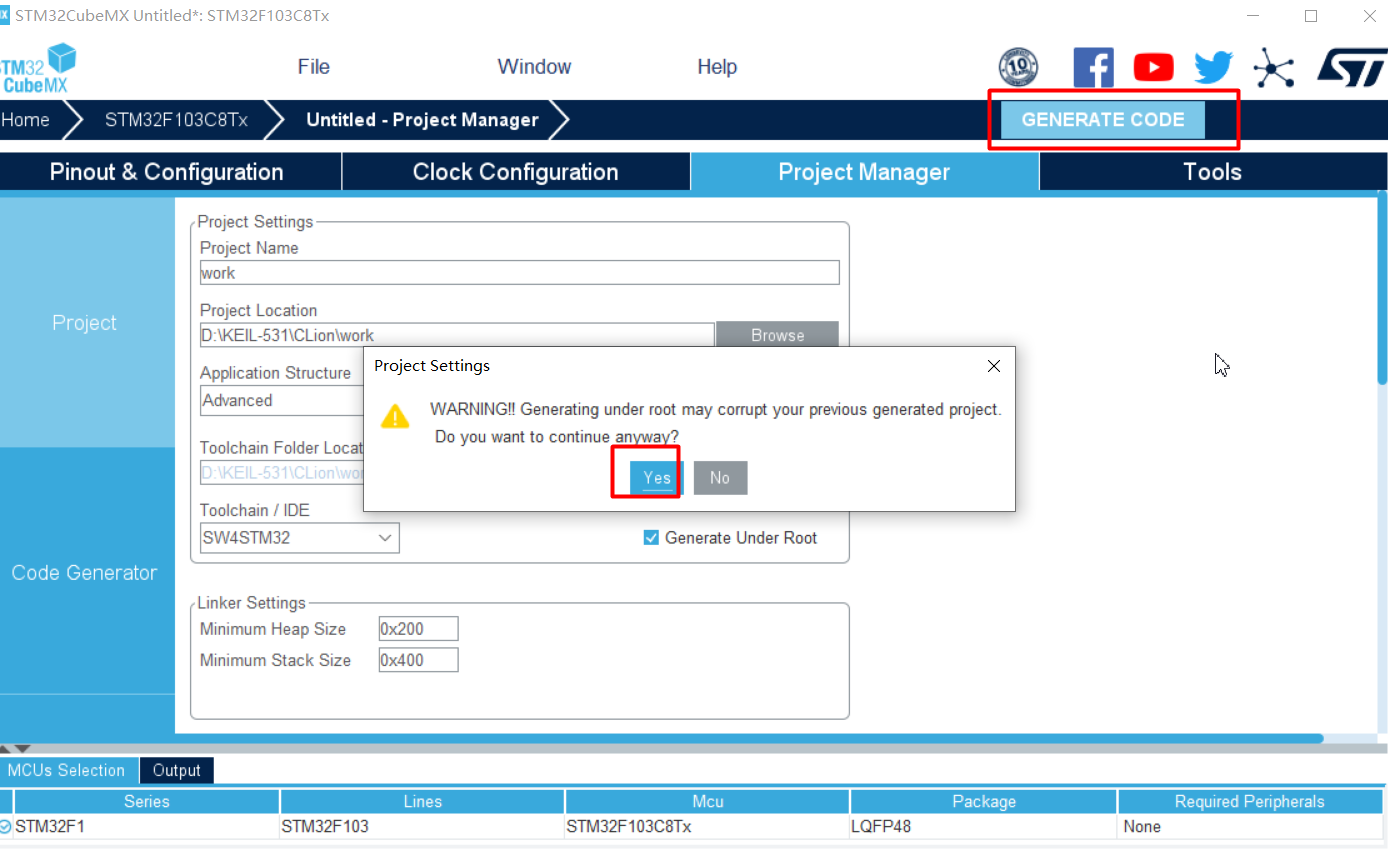Click the vertical scrollbar on right
1388x860 pixels.
(1382, 288)
